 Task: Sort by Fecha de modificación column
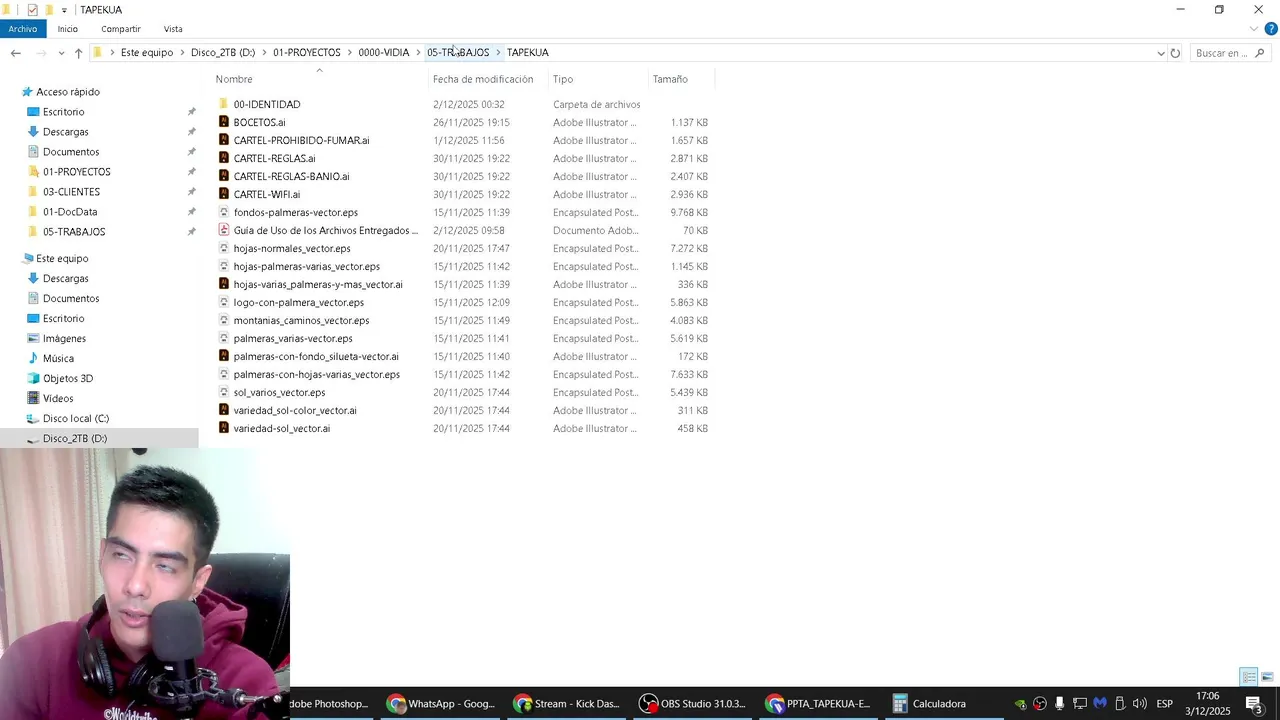[483, 79]
